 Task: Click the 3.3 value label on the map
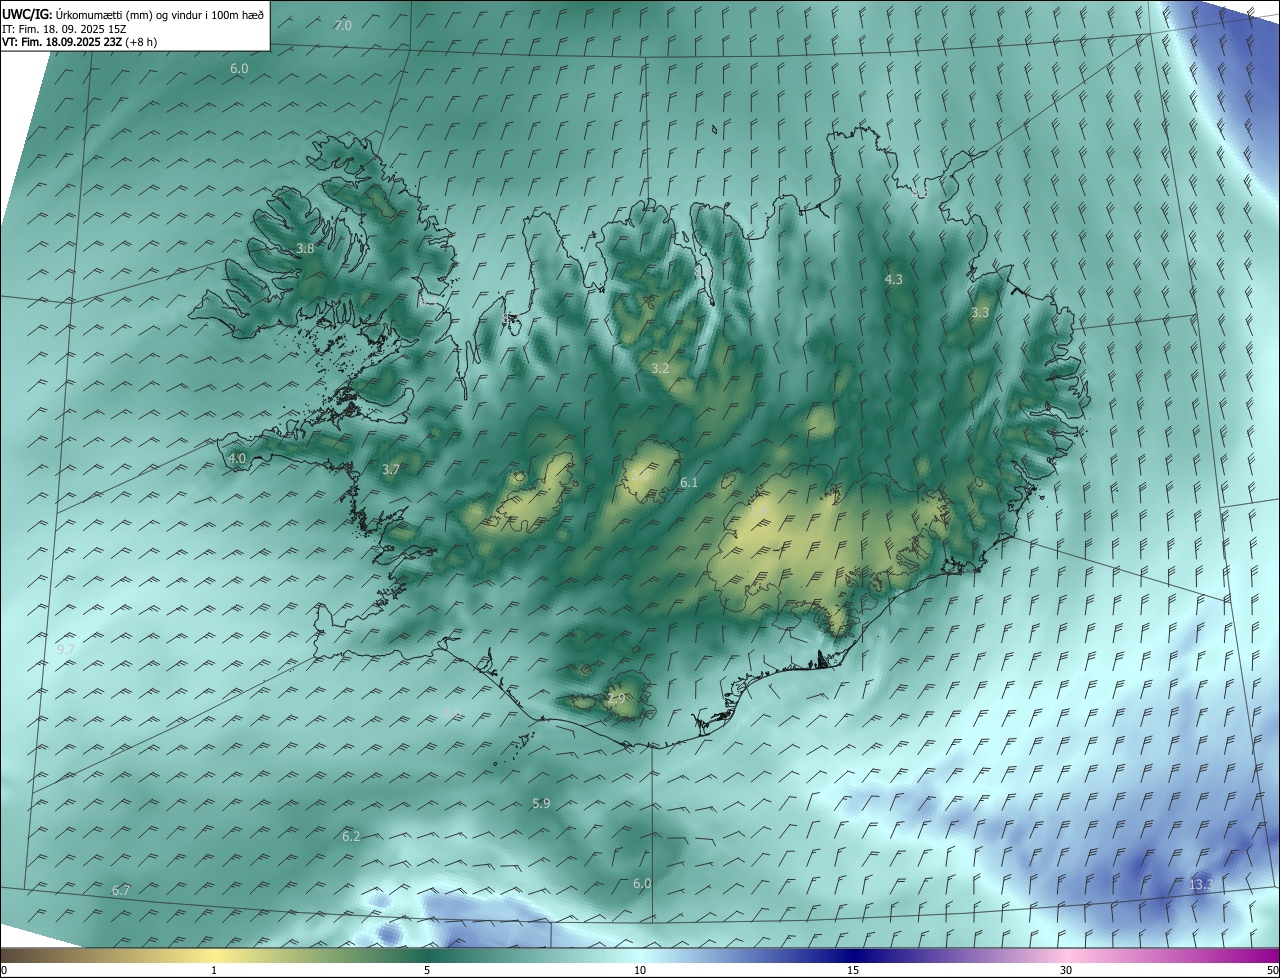980,312
